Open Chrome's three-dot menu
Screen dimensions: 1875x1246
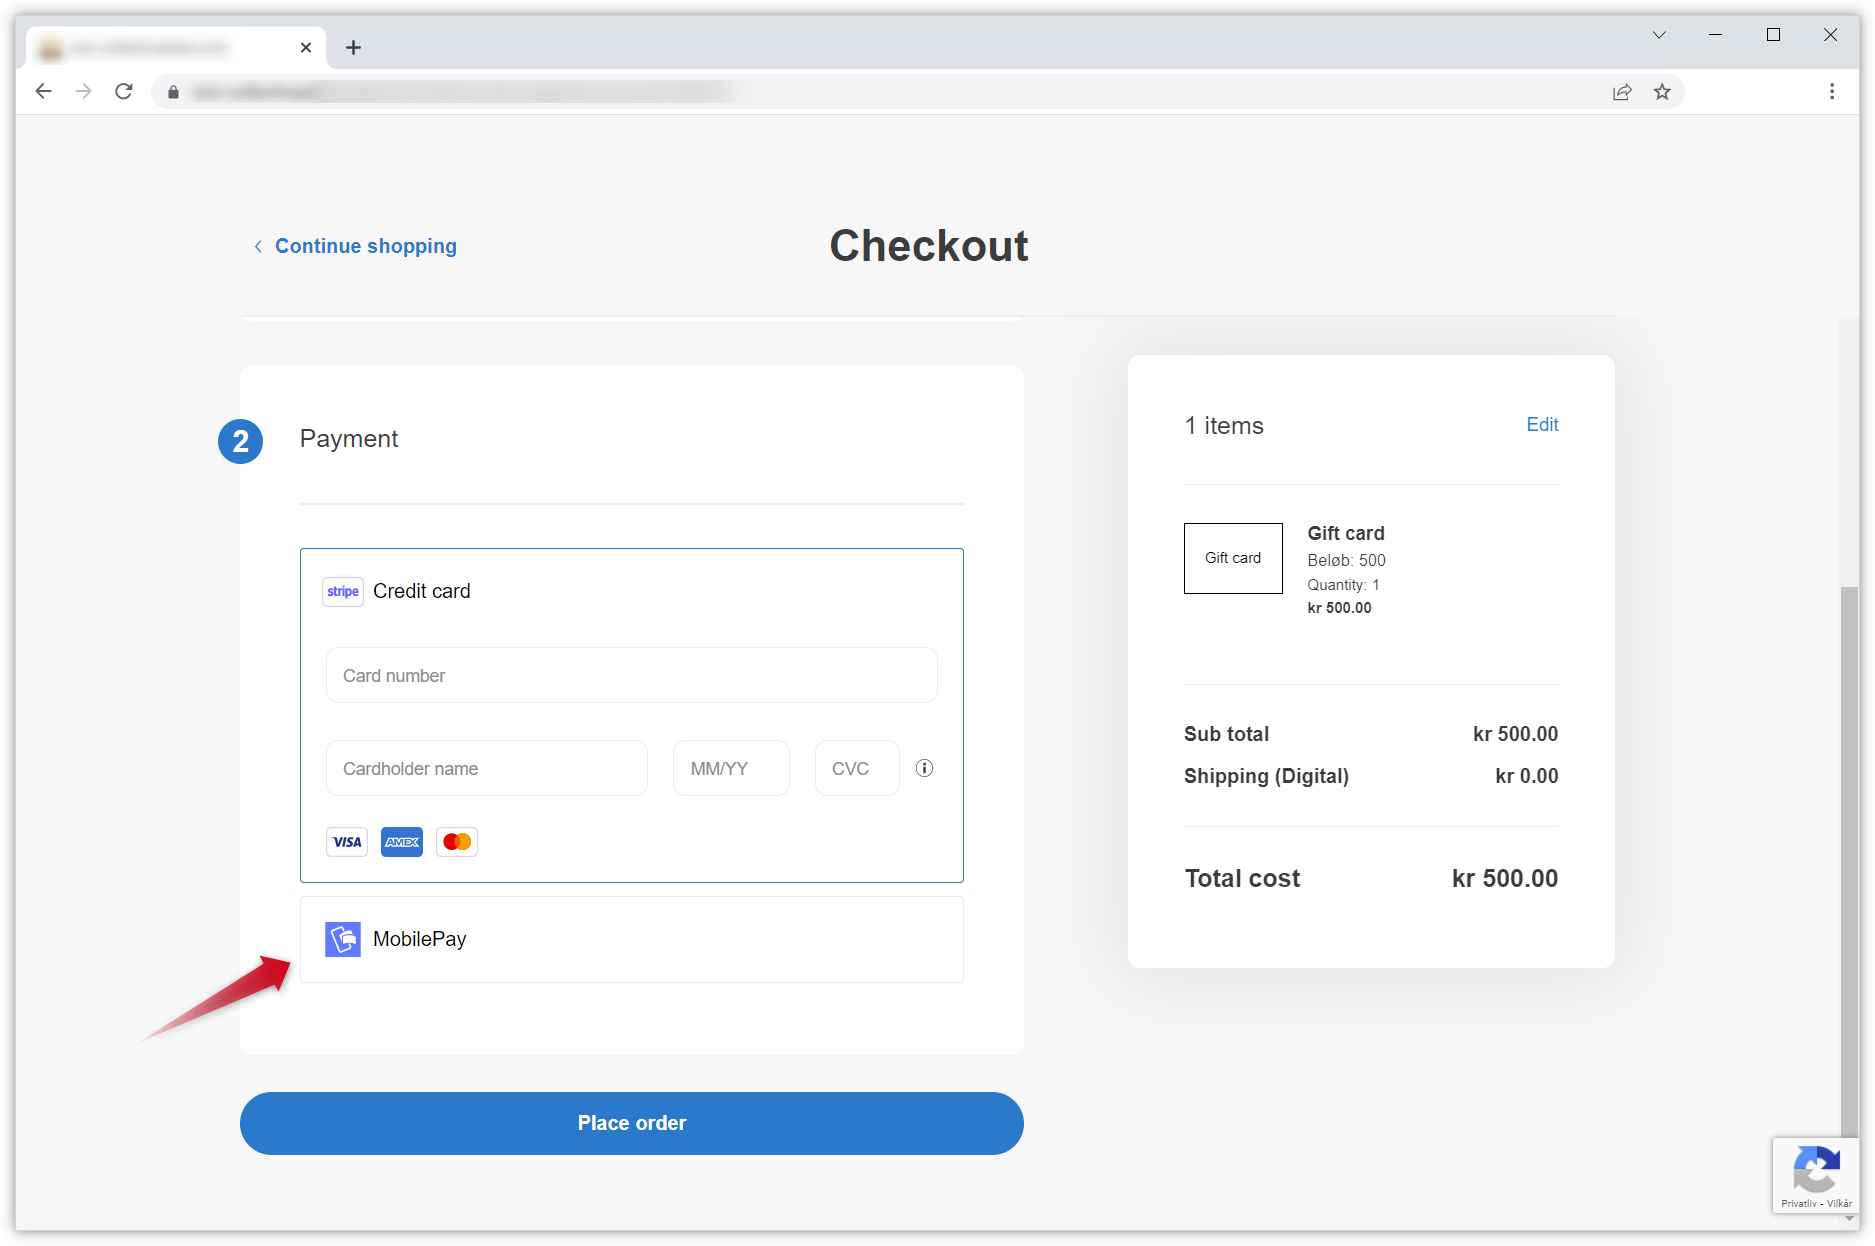[1832, 91]
